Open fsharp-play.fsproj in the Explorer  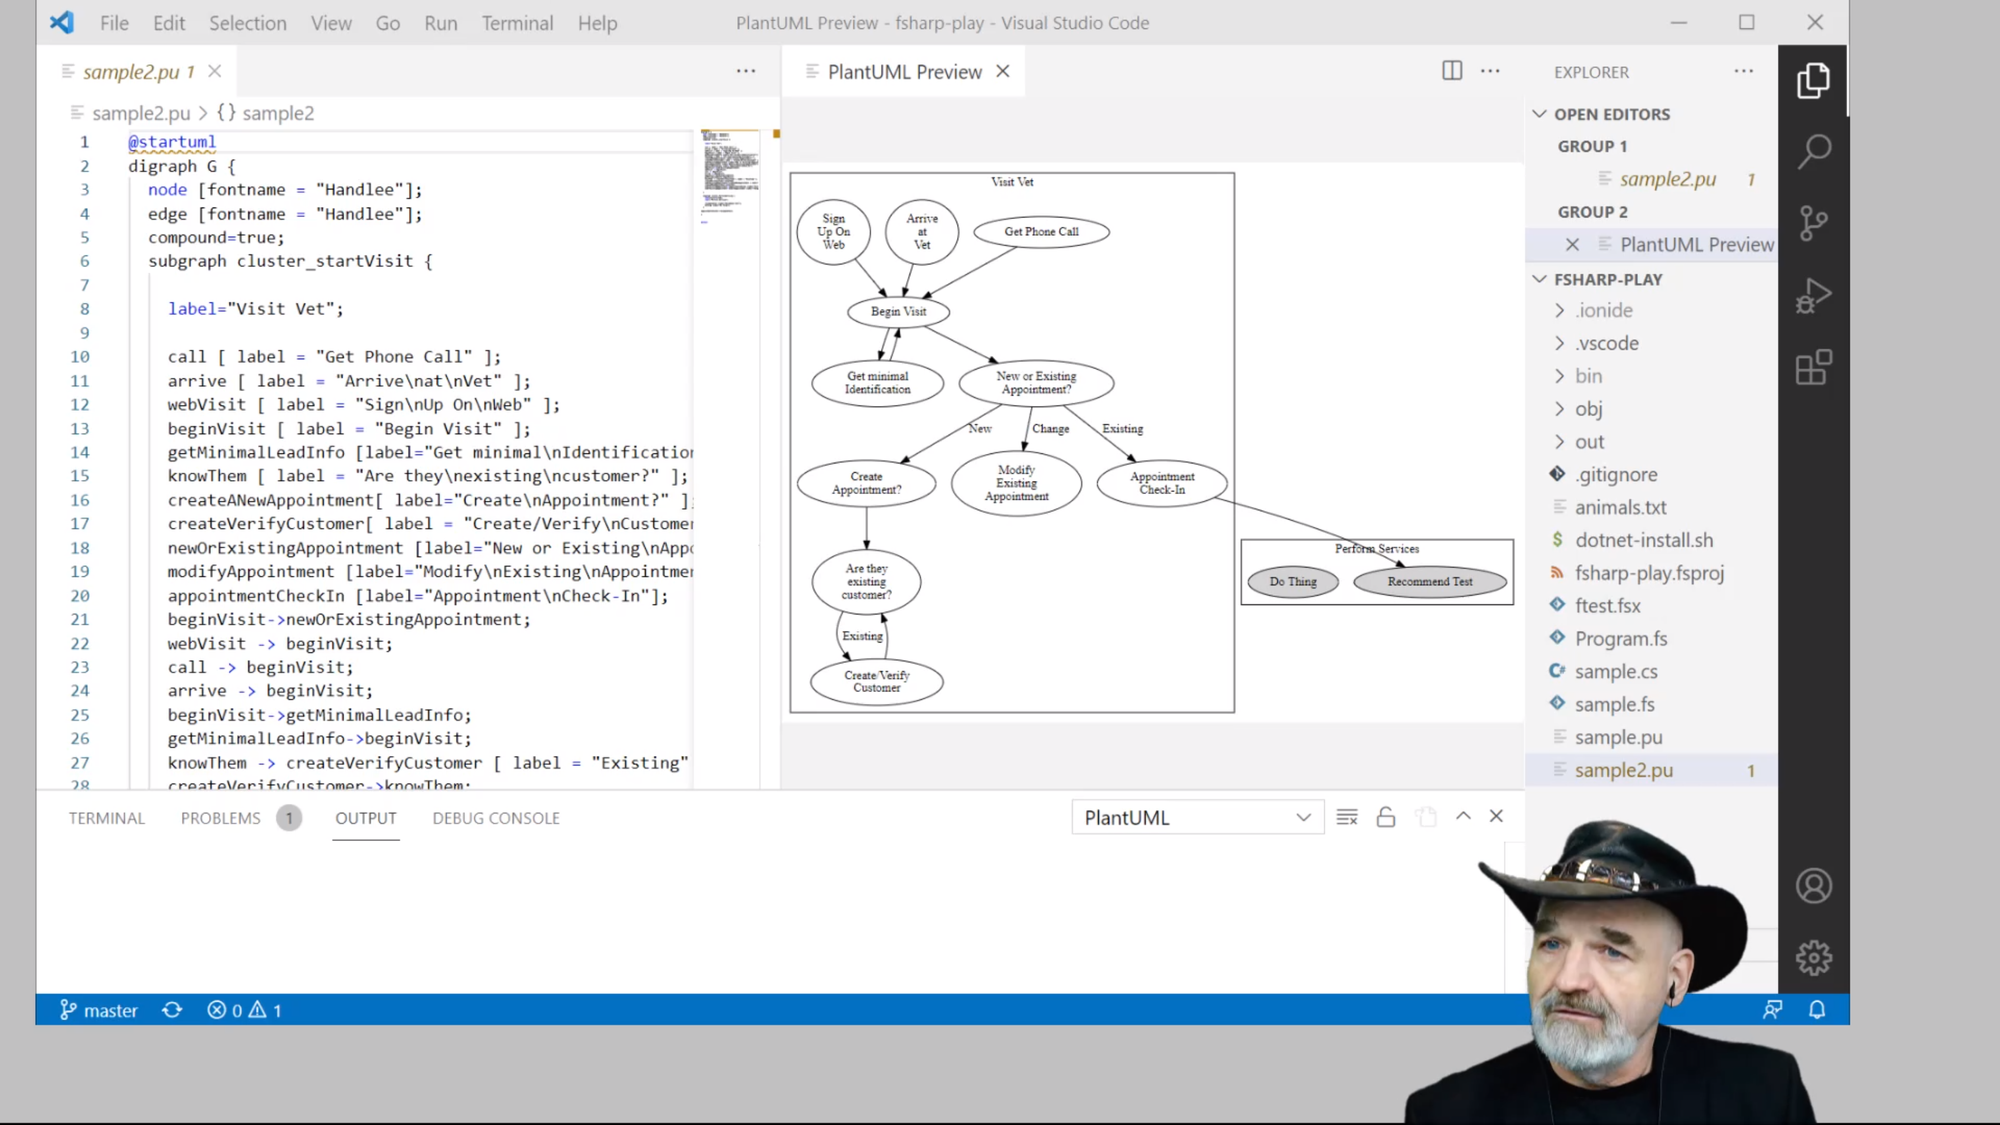tap(1649, 573)
